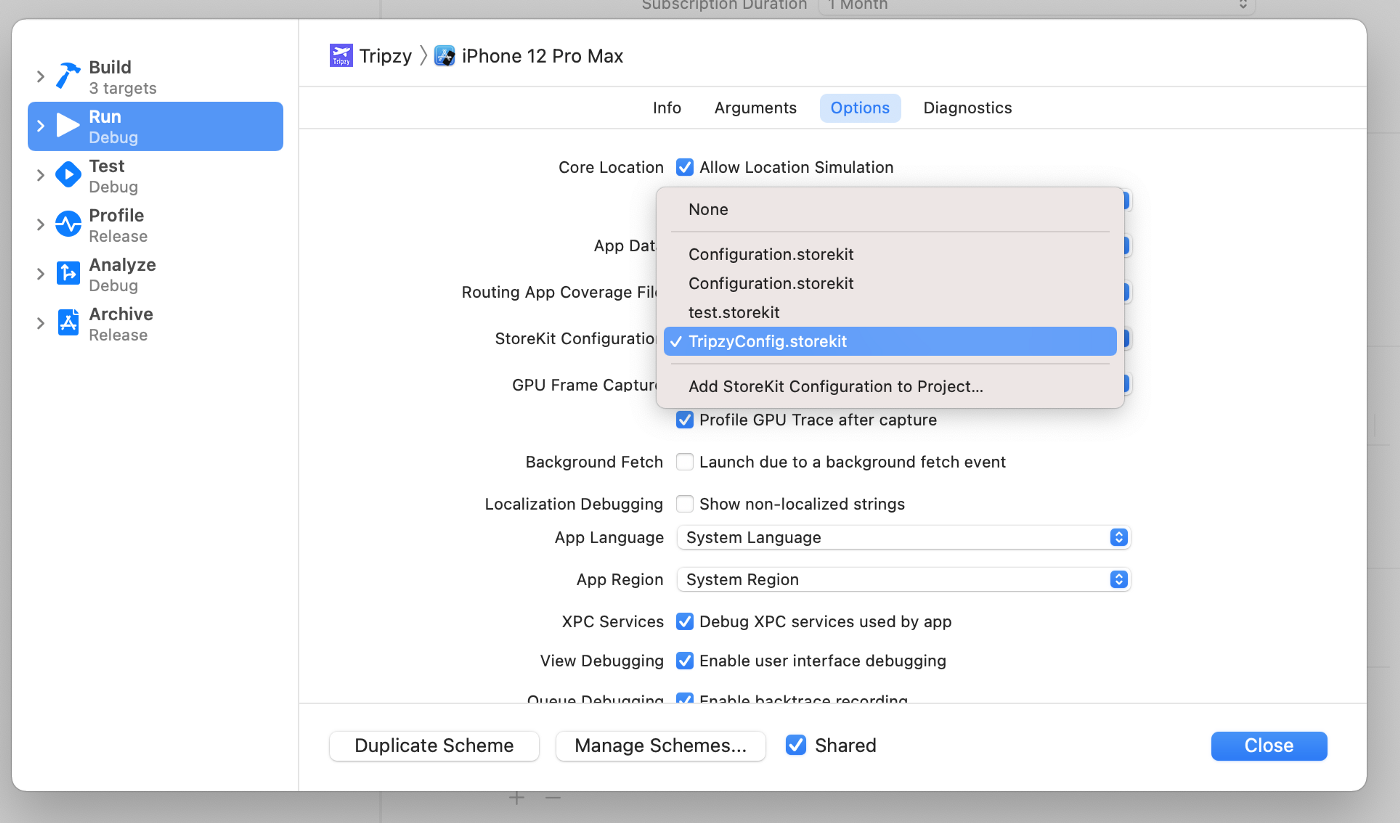Choose TripzyConfig.storekit in the menu
This screenshot has width=1400, height=823.
tap(890, 341)
